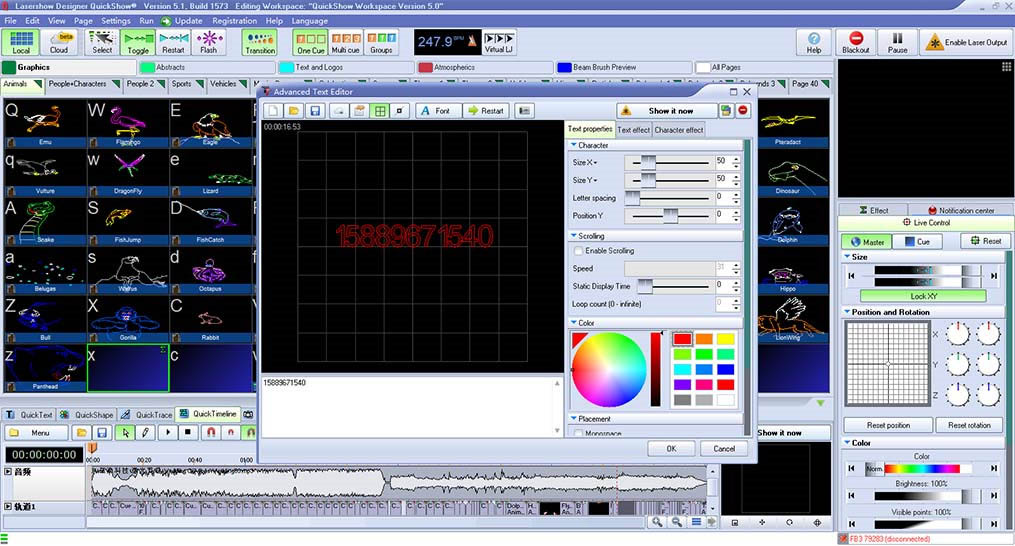Pick the yellow color swatch

pyautogui.click(x=725, y=339)
